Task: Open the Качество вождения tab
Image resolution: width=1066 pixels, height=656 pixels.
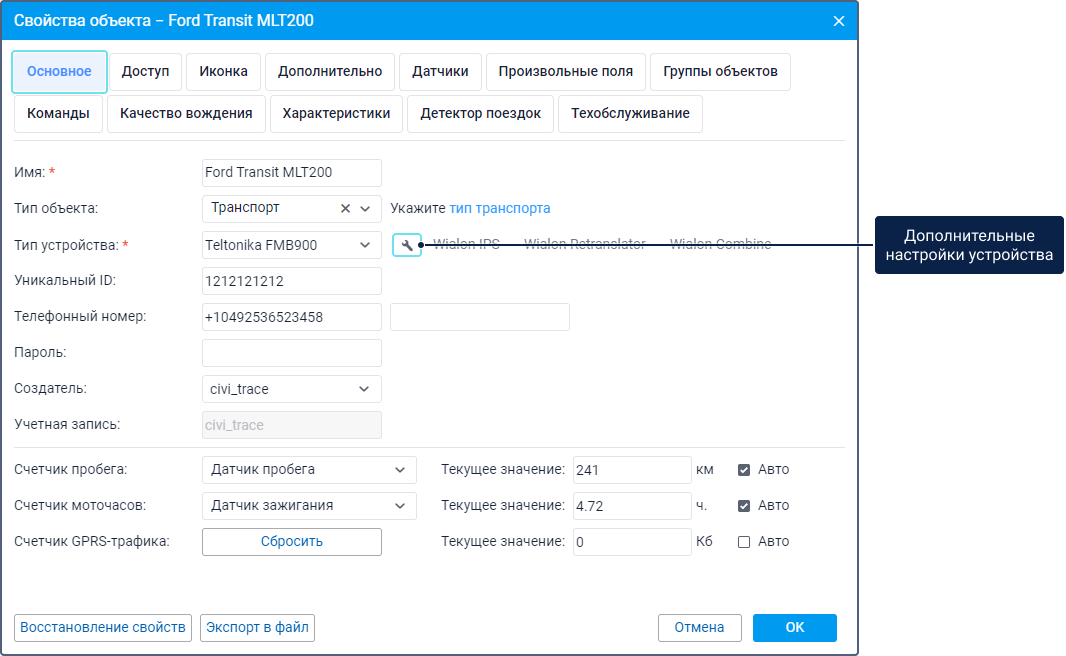Action: (x=186, y=114)
